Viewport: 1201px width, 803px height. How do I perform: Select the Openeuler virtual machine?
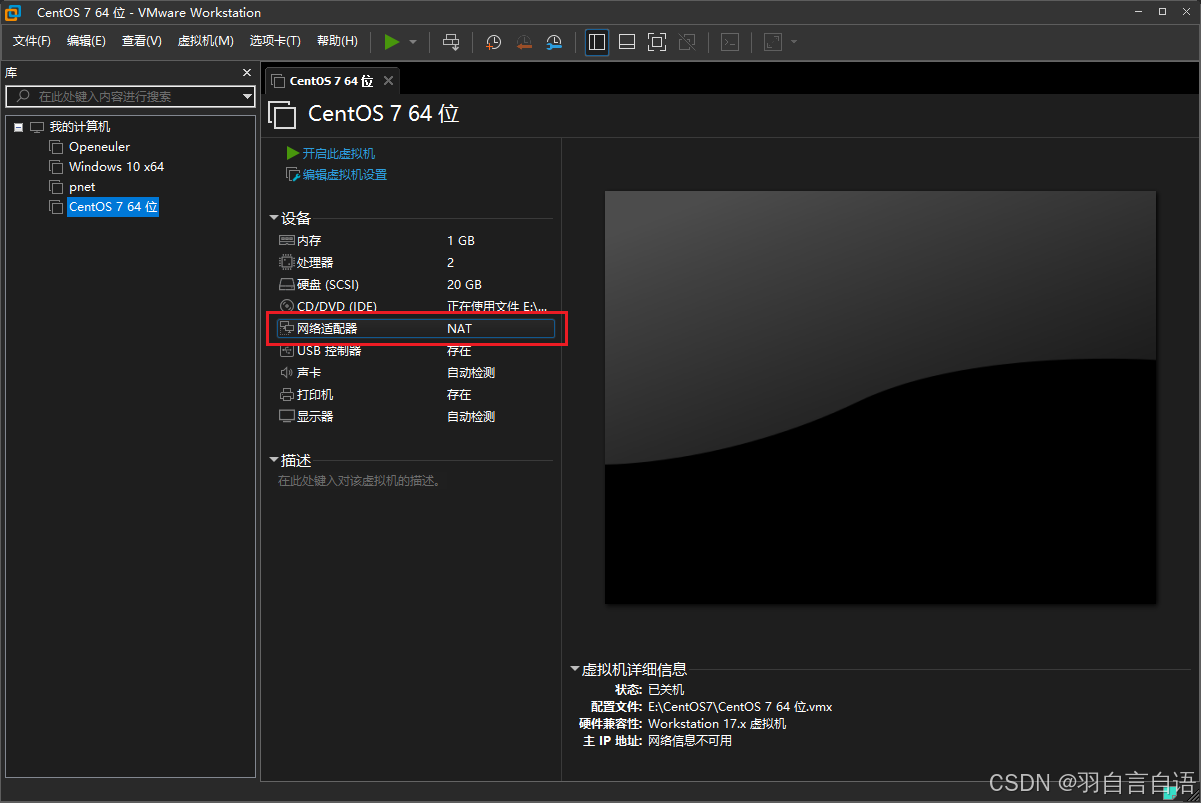pyautogui.click(x=99, y=147)
